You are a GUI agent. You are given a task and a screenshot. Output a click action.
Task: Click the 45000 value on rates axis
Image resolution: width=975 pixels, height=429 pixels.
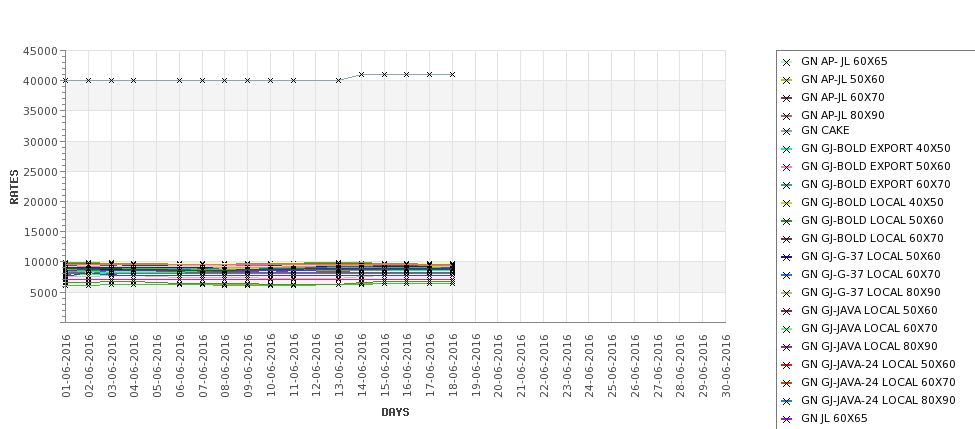[x=40, y=52]
